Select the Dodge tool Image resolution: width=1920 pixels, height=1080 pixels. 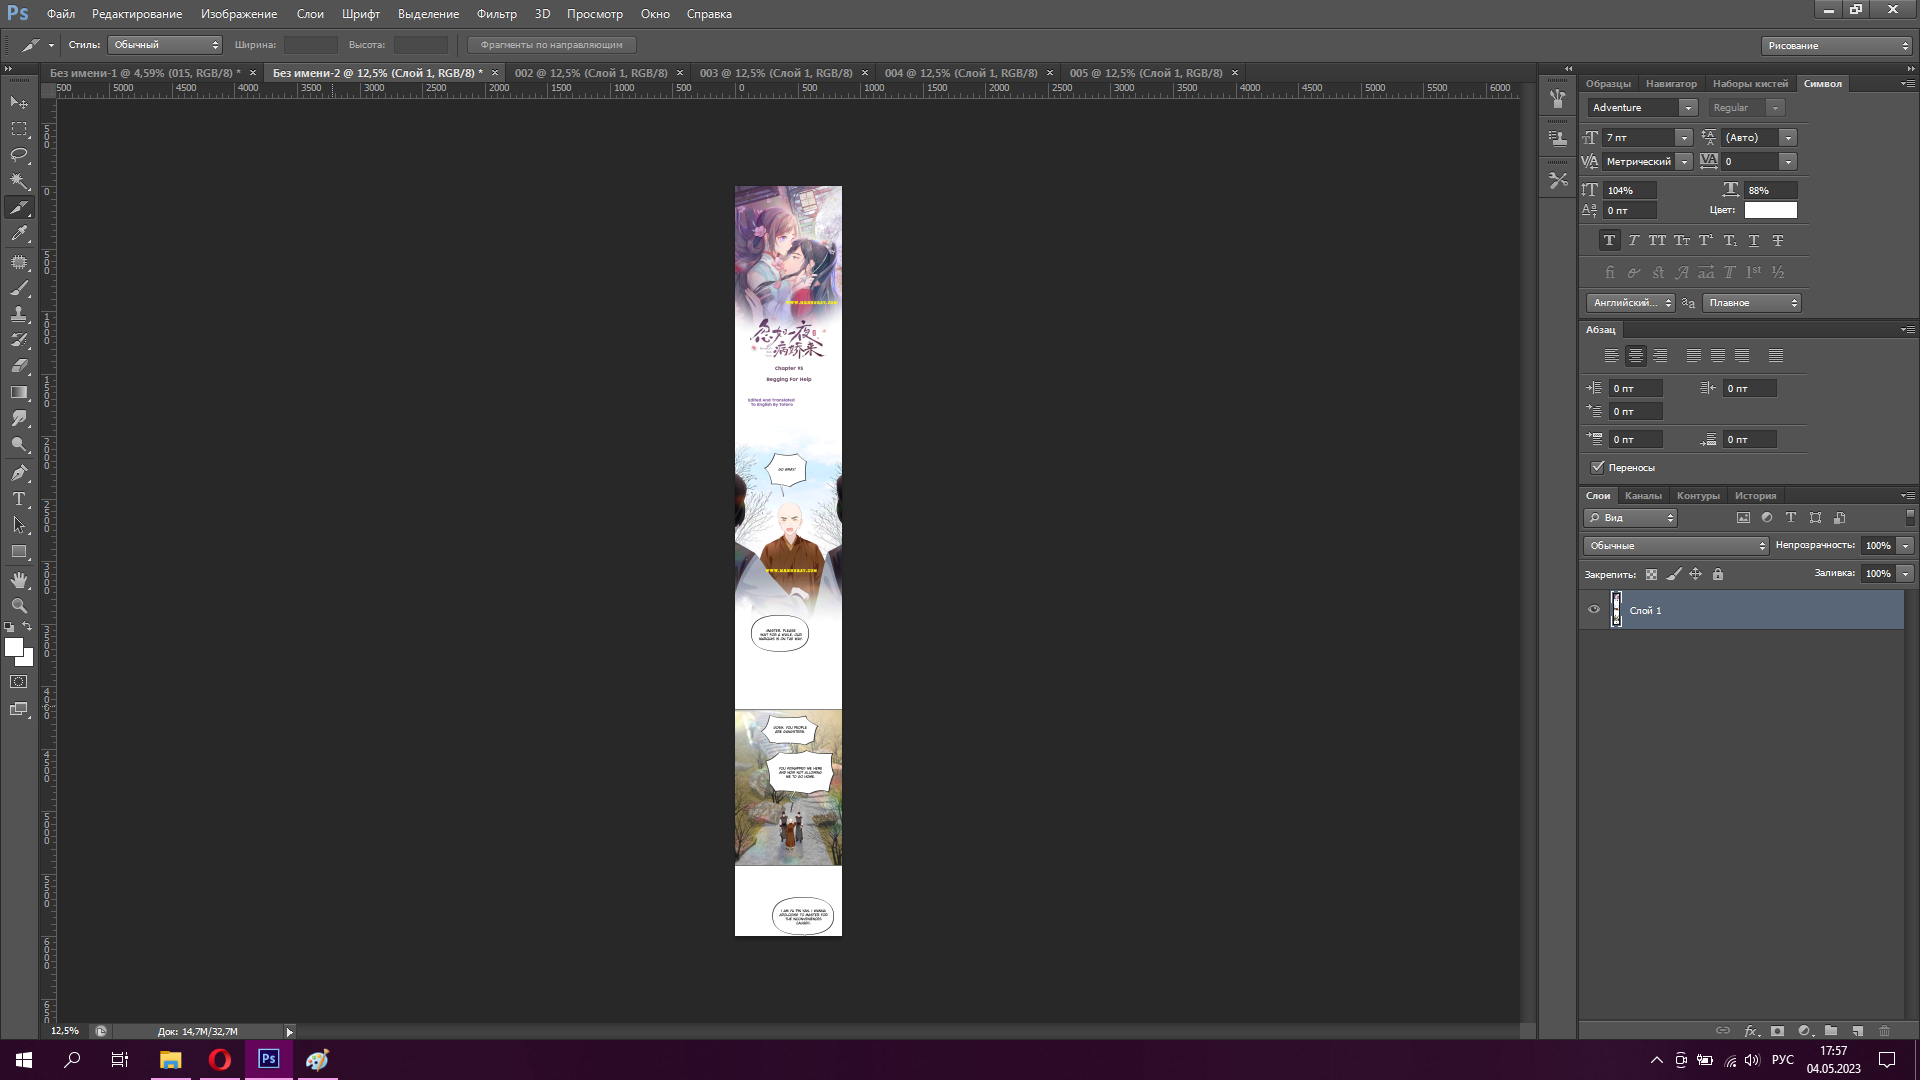coord(19,444)
